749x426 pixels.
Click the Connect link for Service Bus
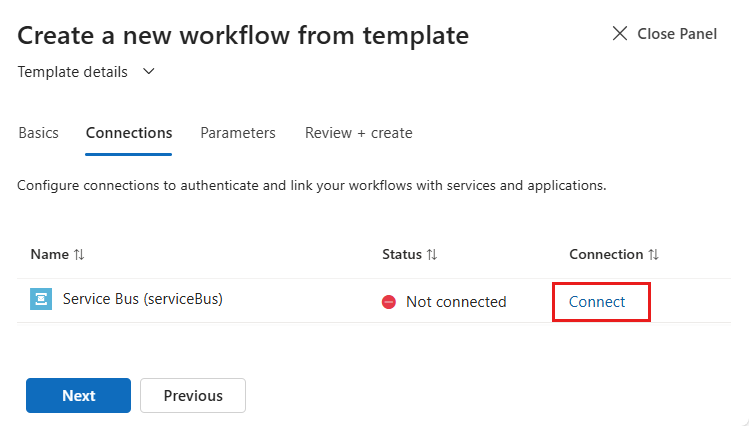coord(597,302)
